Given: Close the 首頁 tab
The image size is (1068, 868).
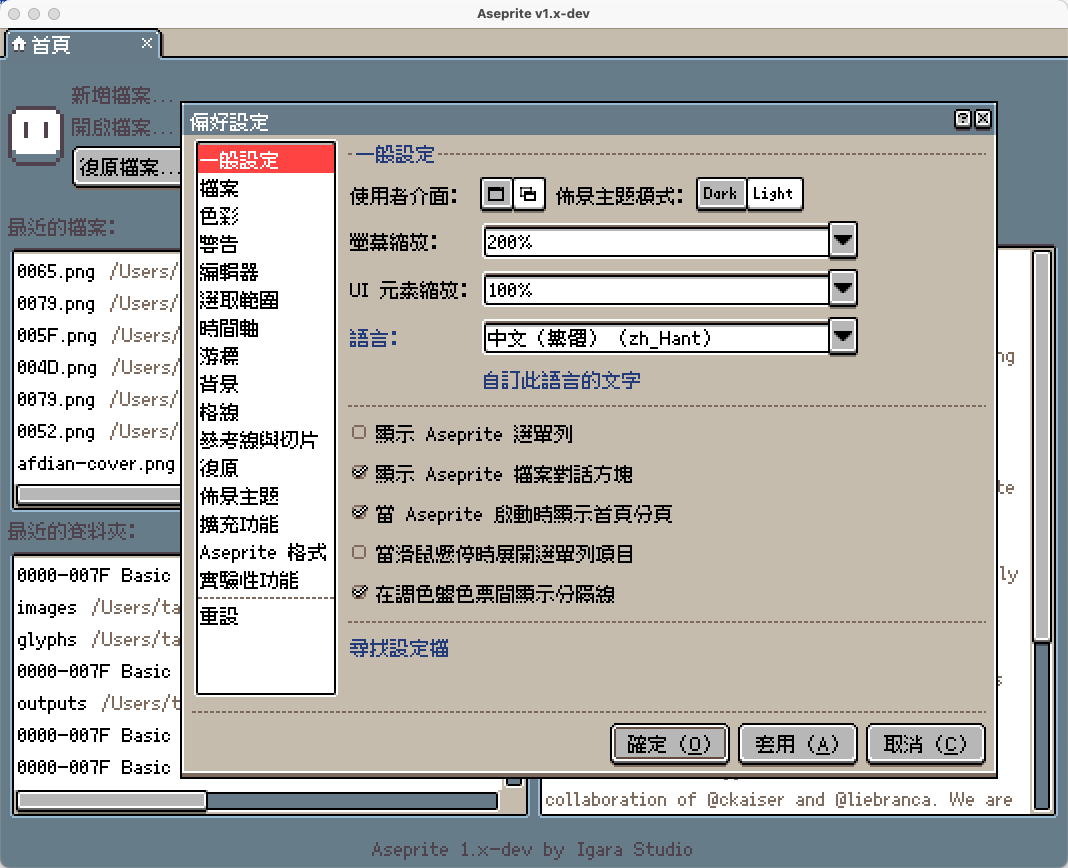Looking at the screenshot, I should pyautogui.click(x=146, y=44).
